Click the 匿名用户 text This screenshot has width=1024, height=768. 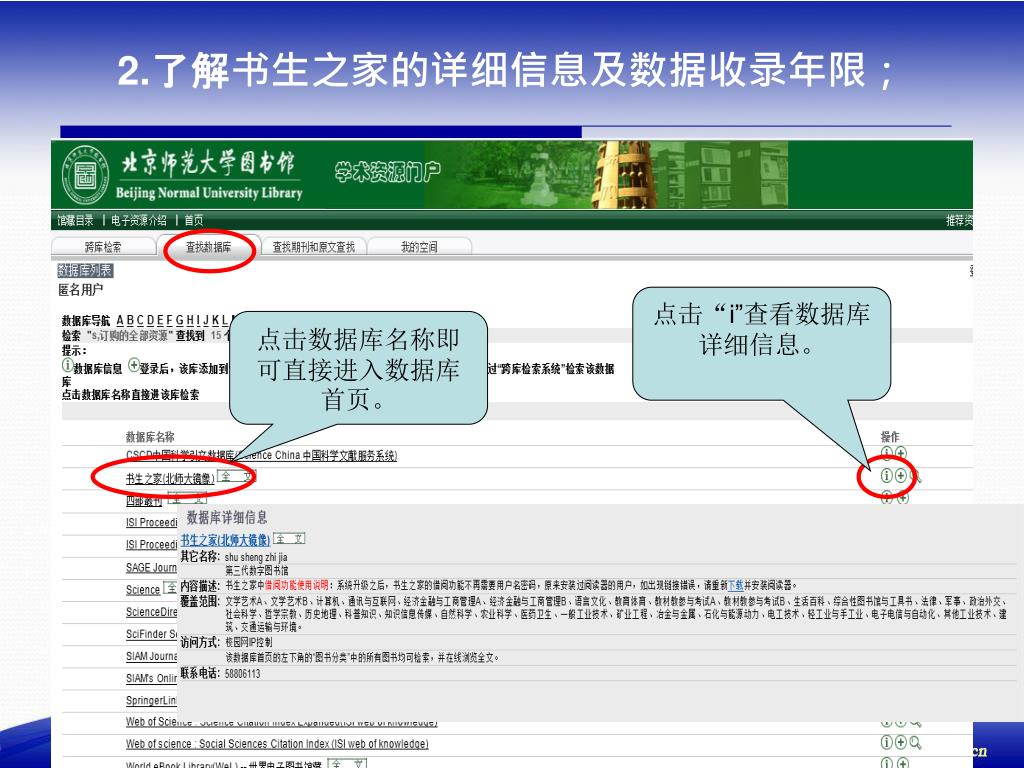coord(81,290)
